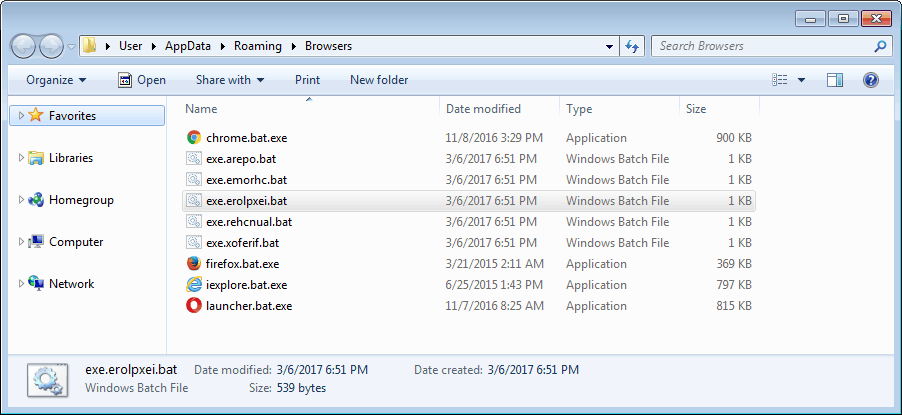This screenshot has height=415, width=902.
Task: Open the Organize dropdown menu
Action: coord(56,80)
